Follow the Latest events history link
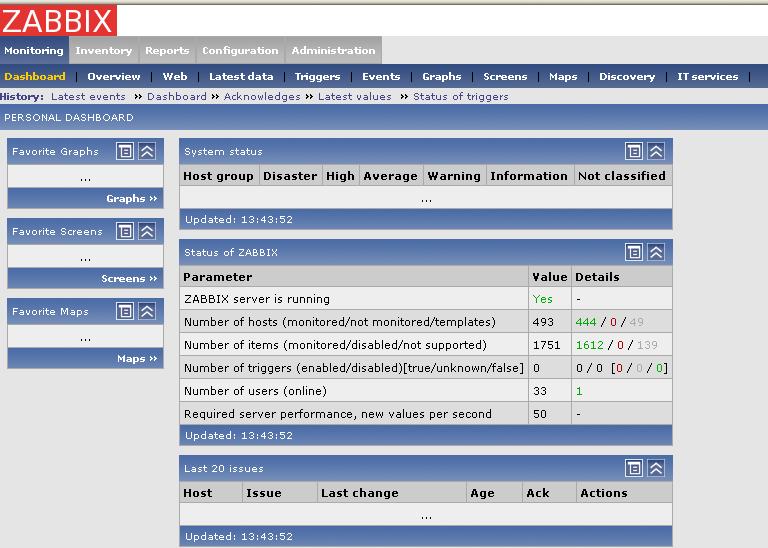 coord(88,97)
